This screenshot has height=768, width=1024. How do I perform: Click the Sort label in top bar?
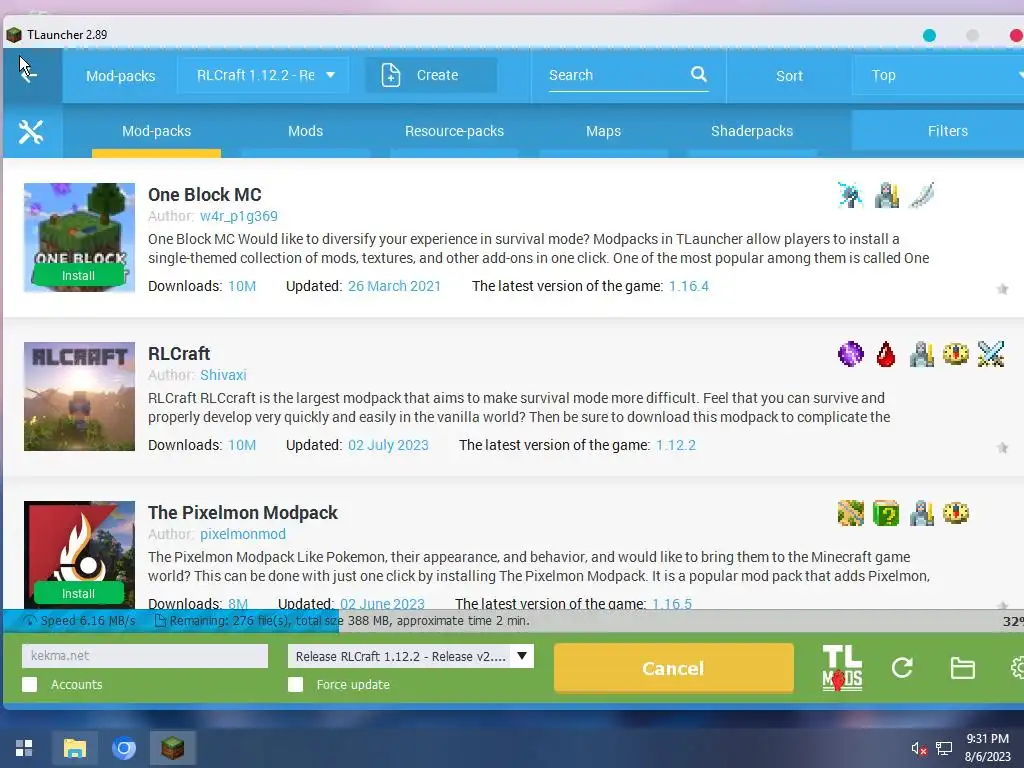790,76
